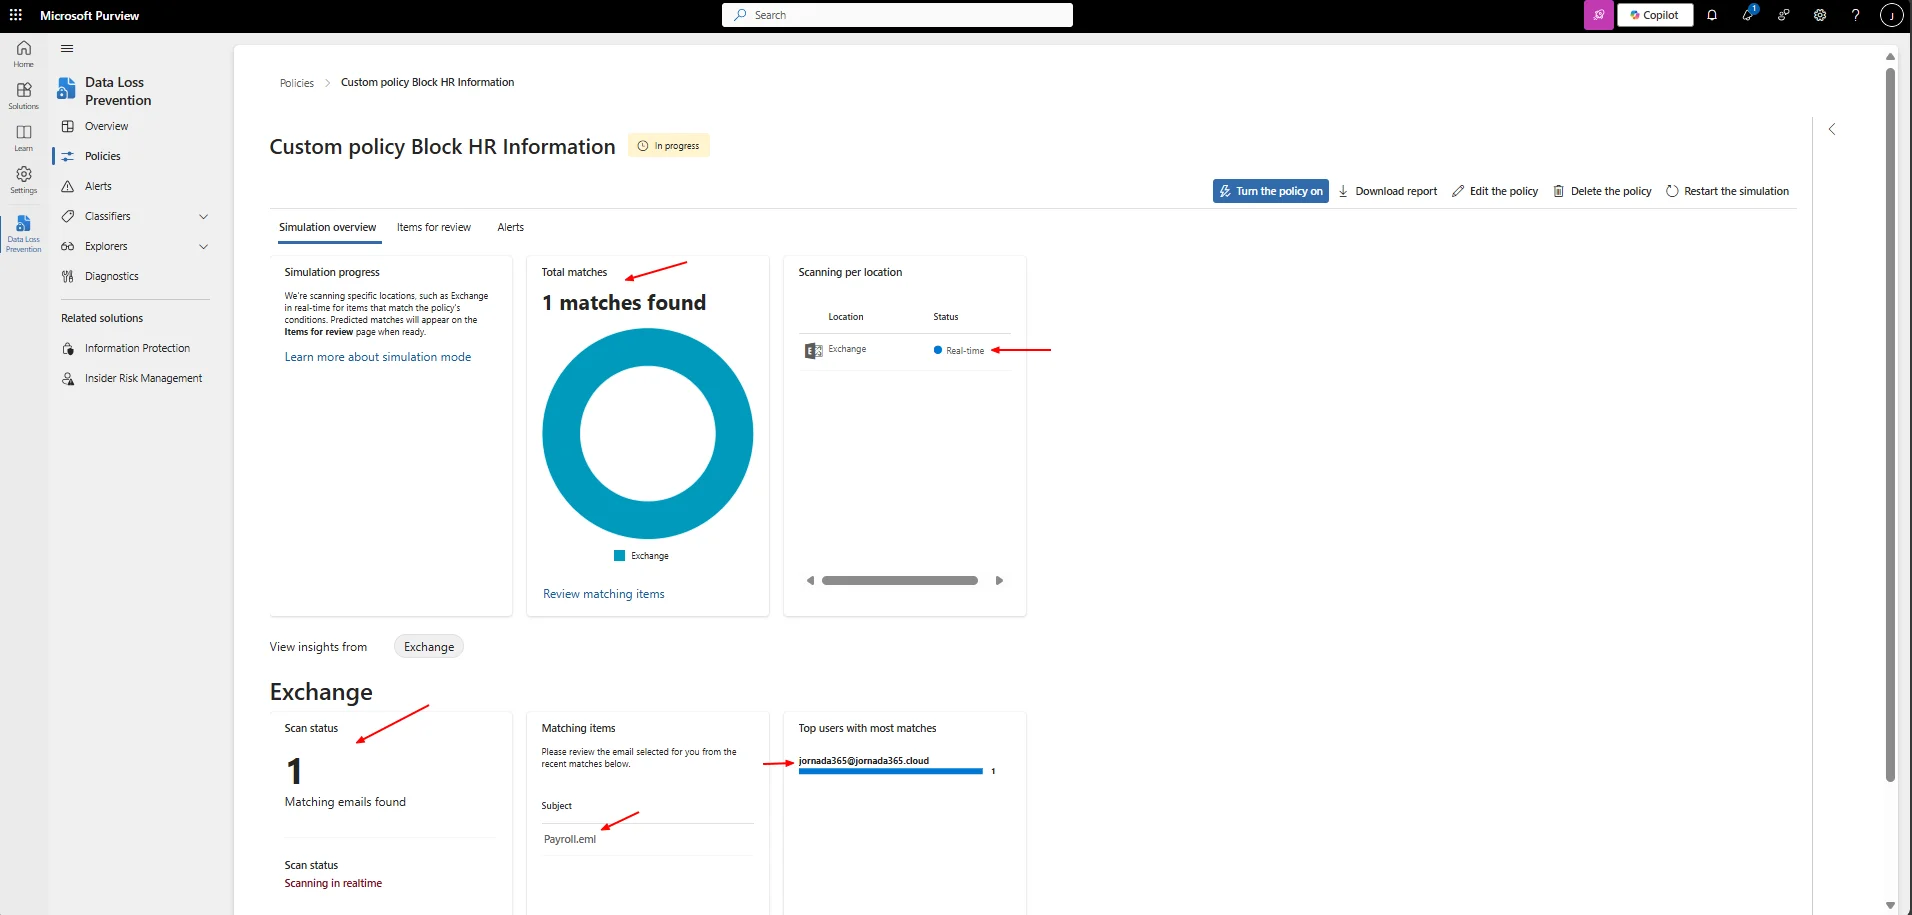Open the Home icon in left rail

point(24,53)
